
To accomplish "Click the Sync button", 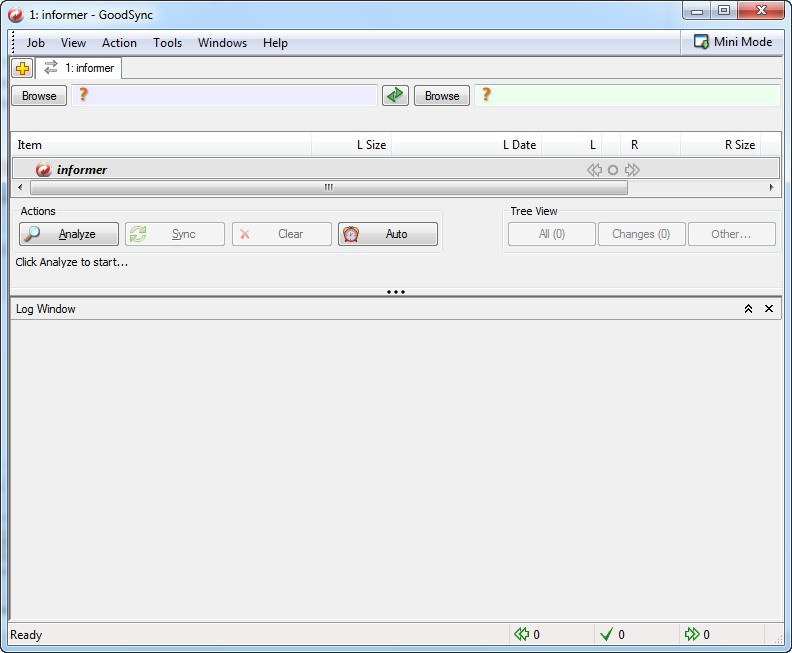I will coord(175,234).
